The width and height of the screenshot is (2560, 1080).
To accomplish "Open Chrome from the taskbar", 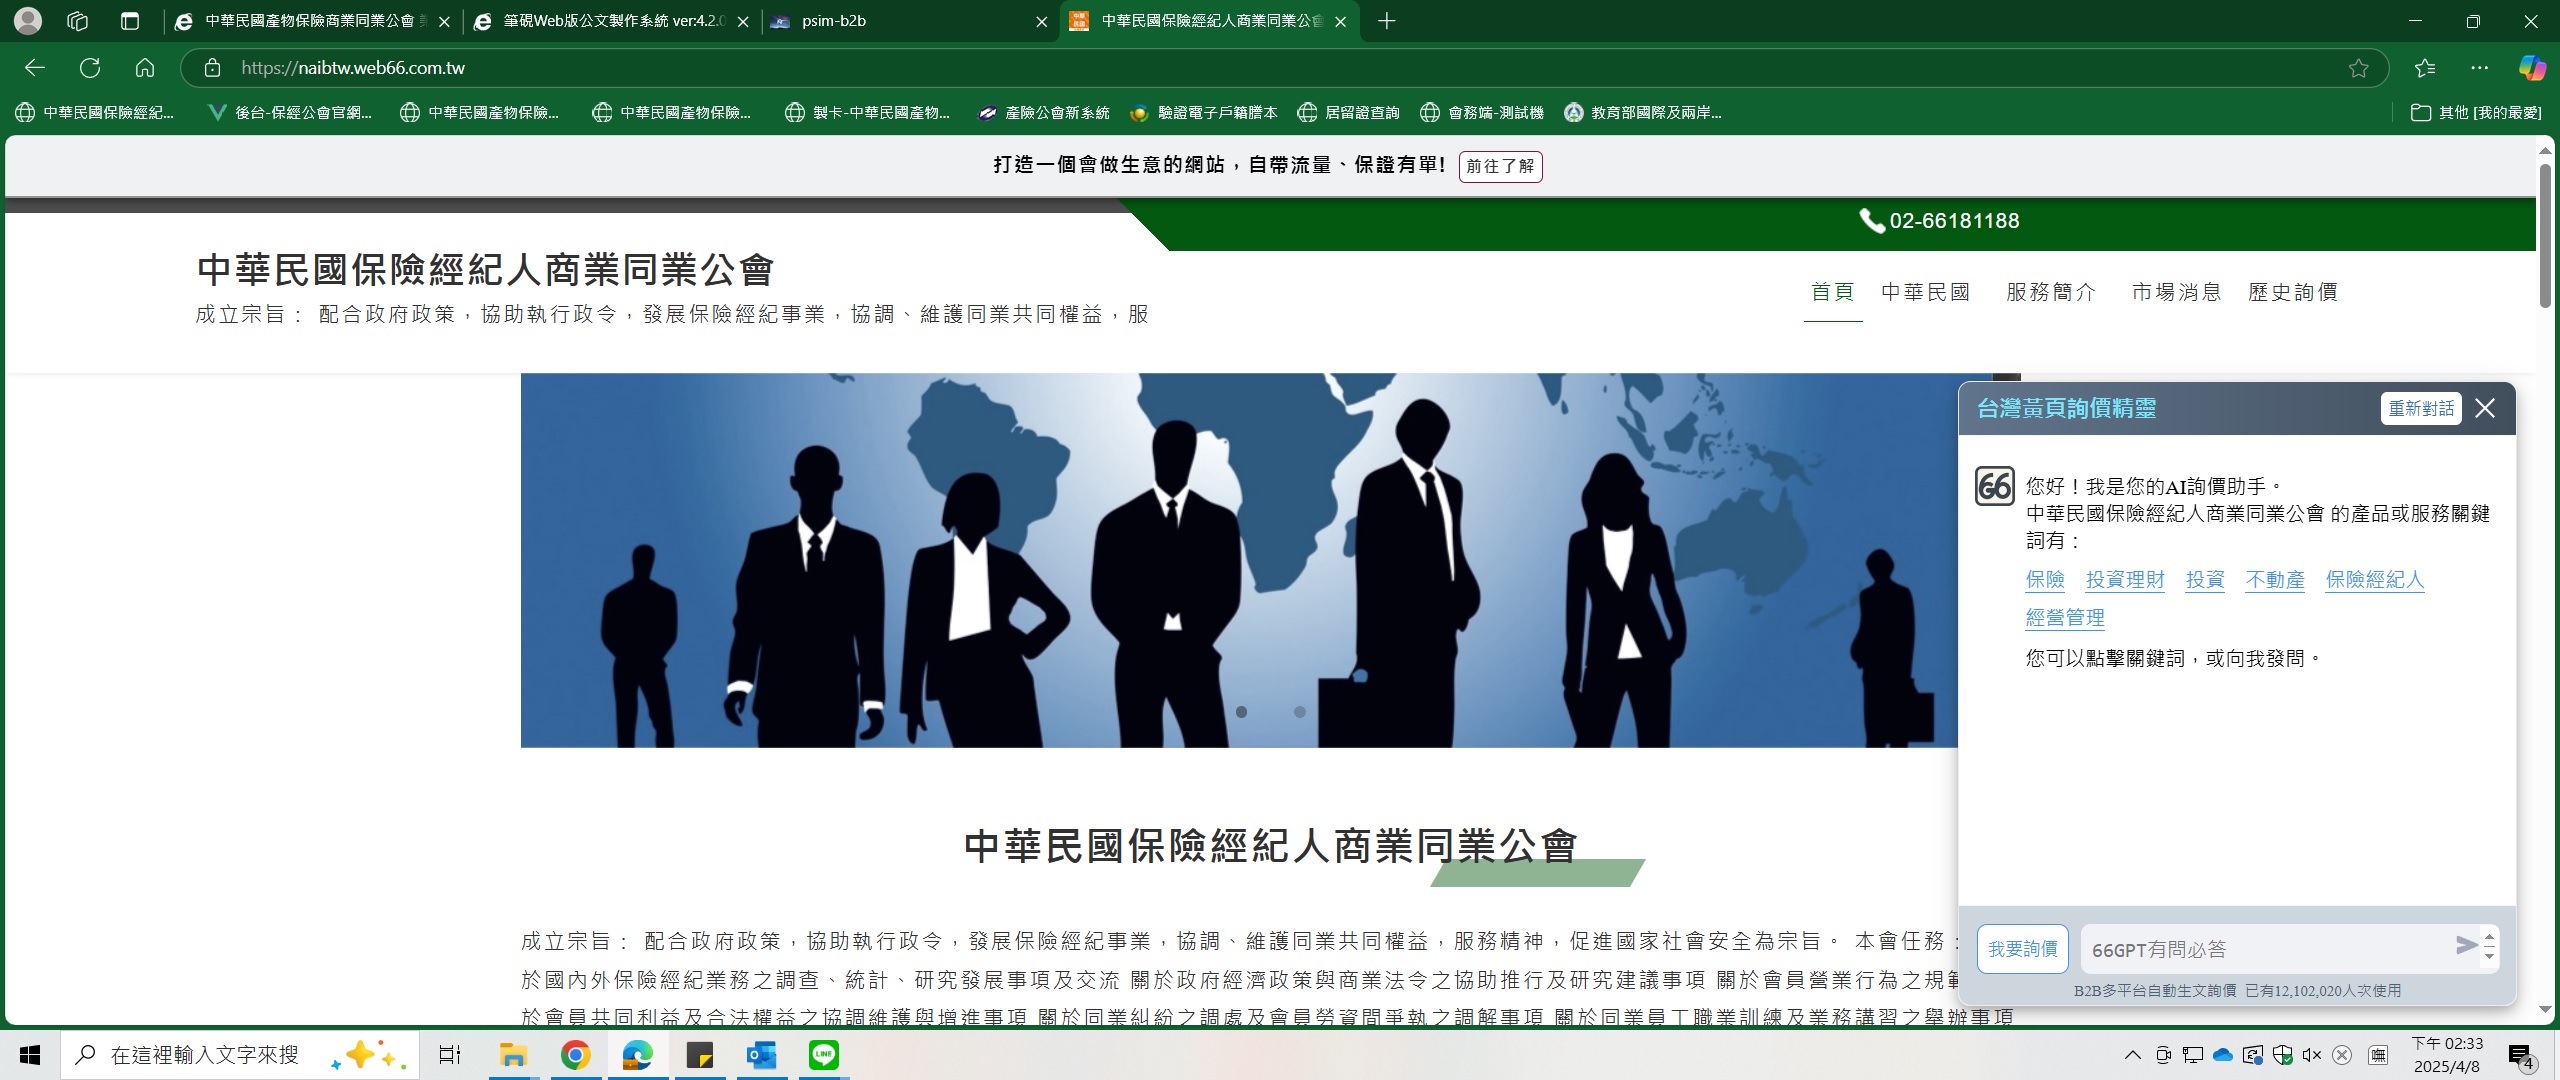I will pos(575,1055).
